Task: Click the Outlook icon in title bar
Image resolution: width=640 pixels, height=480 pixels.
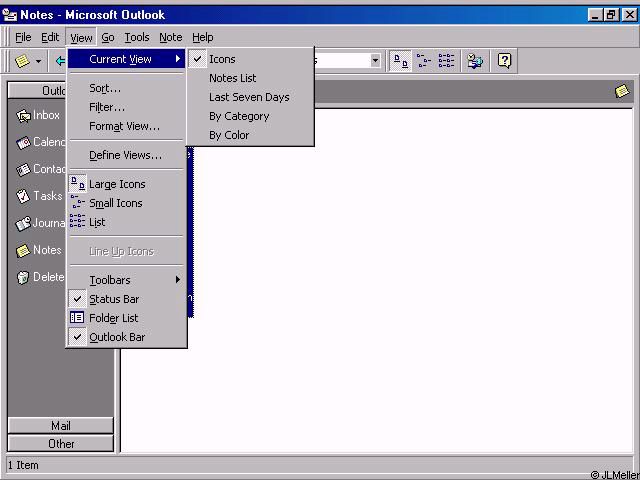Action: pos(9,15)
